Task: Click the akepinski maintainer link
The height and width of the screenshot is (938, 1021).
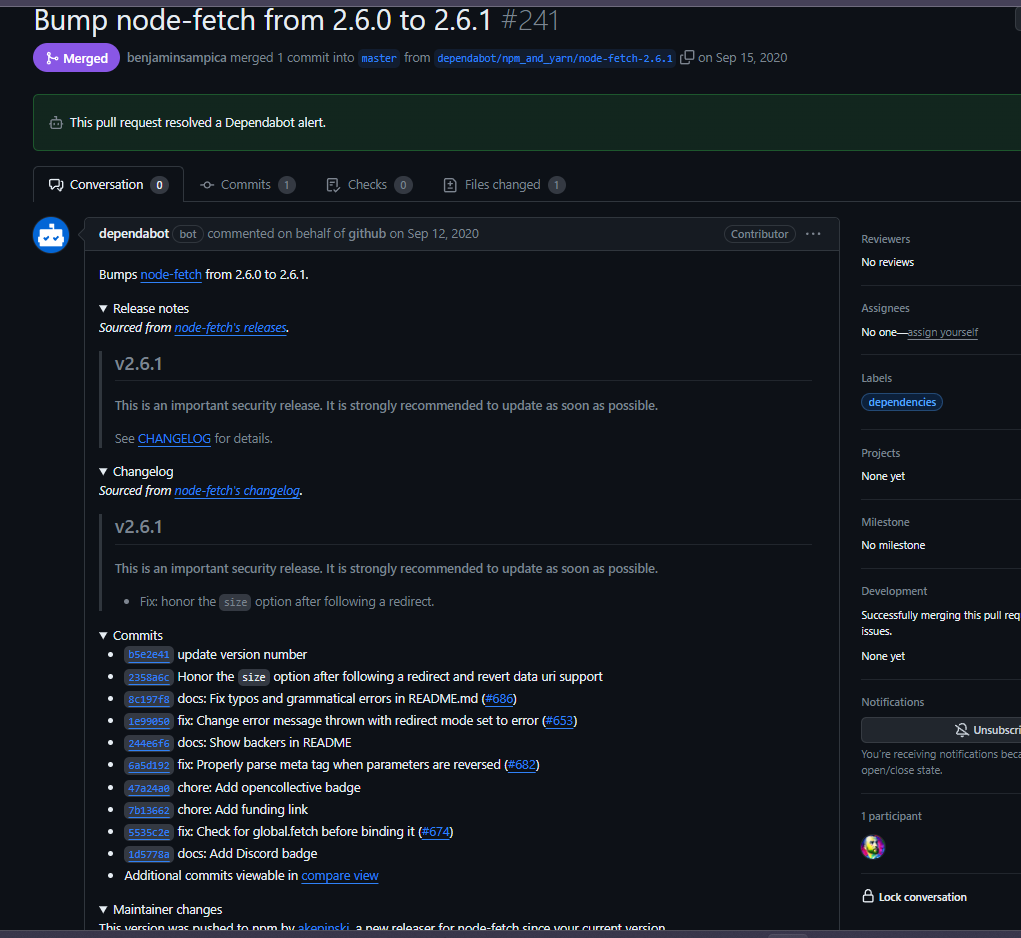Action: click(324, 927)
